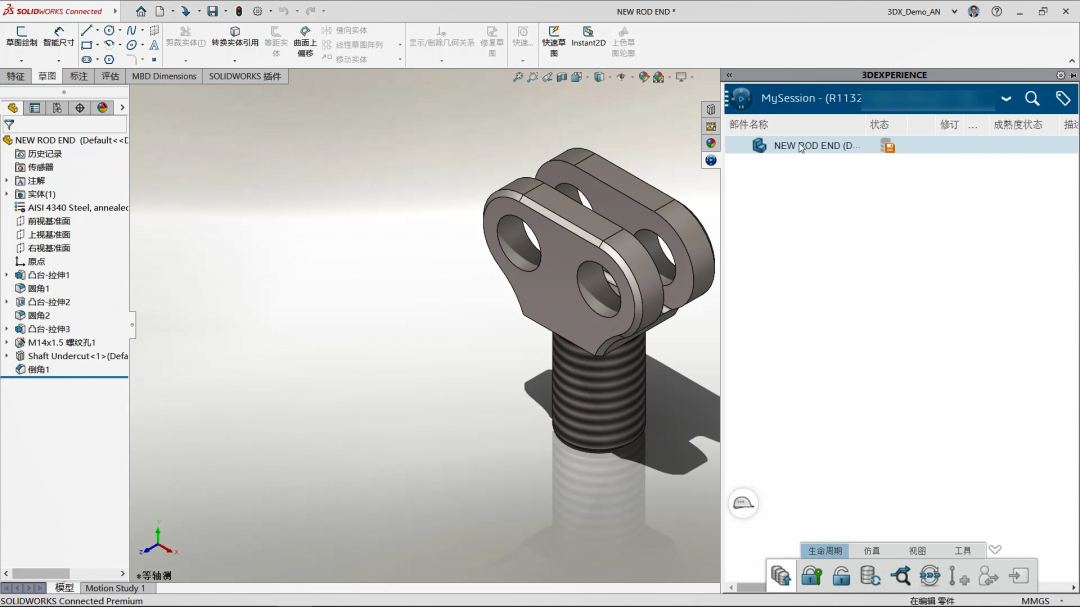Screen dimensions: 1080x607
Task: Open FeatureManager design tree tab icon
Action: [x=12, y=107]
